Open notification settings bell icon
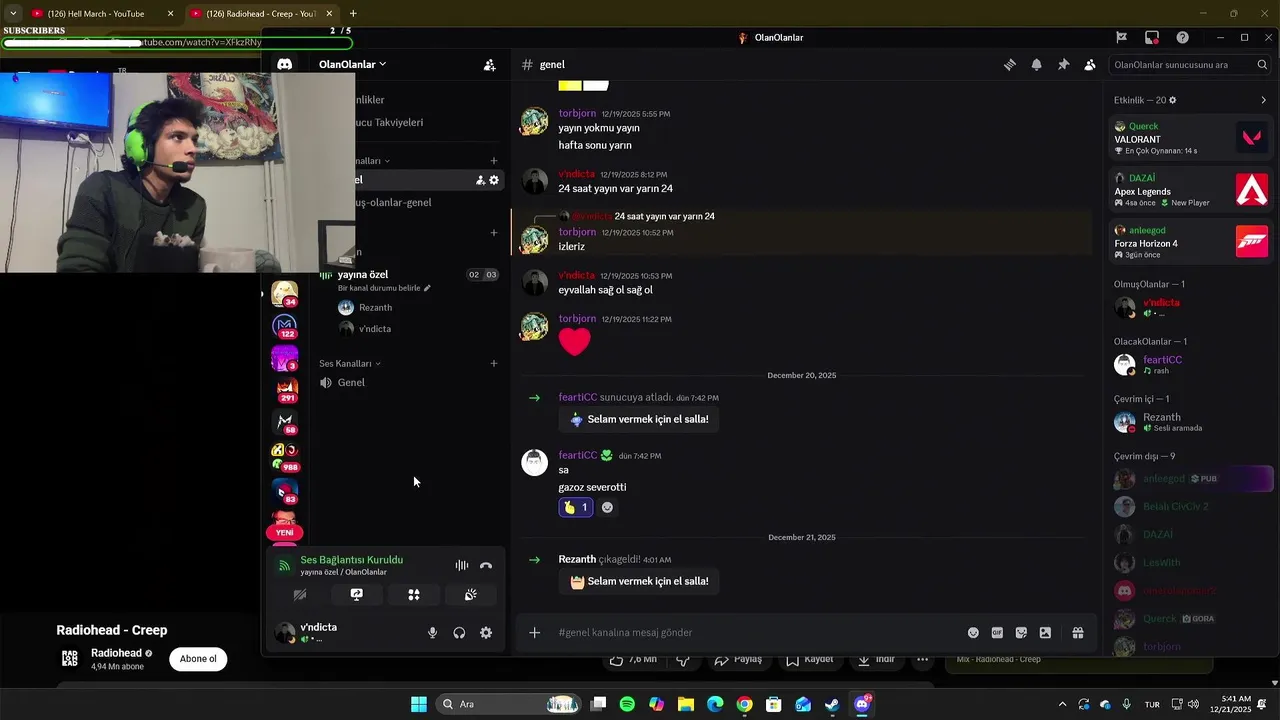The image size is (1280, 720). coord(1036,65)
